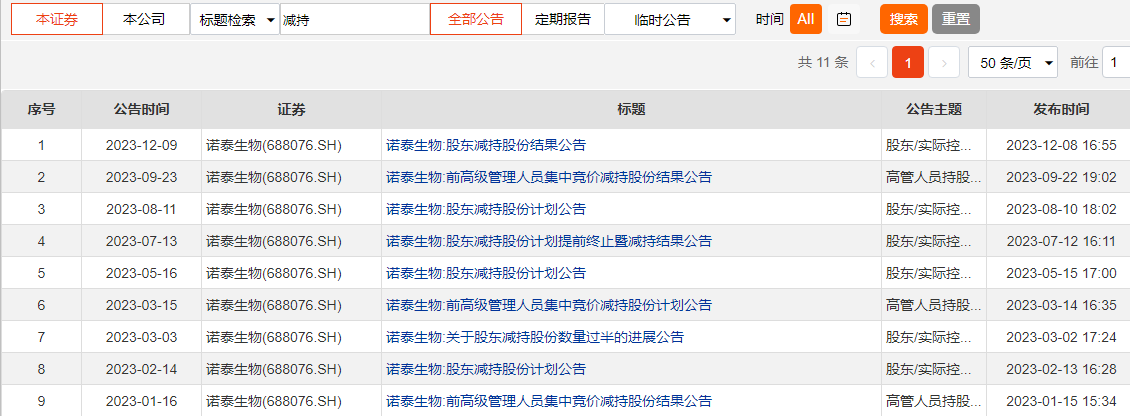Select the 本证券 tab
The height and width of the screenshot is (416, 1130).
(x=56, y=19)
